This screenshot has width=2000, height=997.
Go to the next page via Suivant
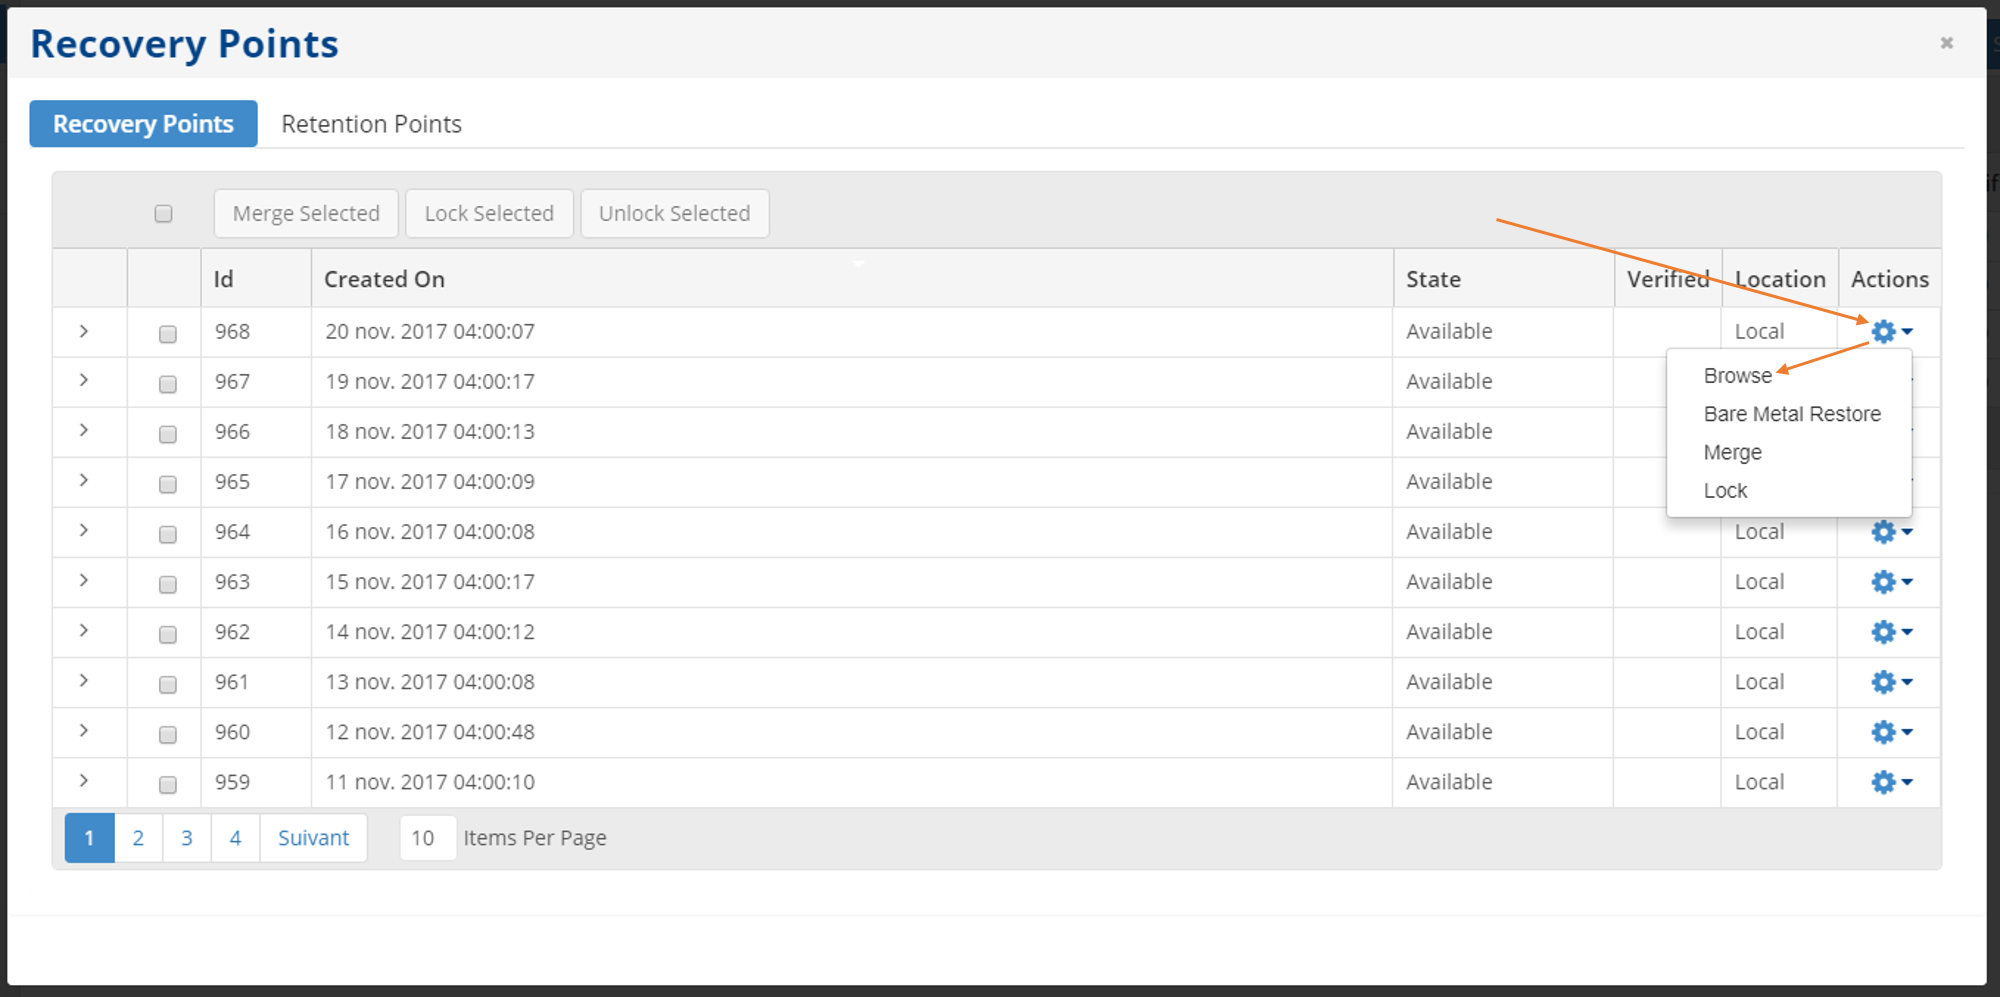(x=313, y=838)
